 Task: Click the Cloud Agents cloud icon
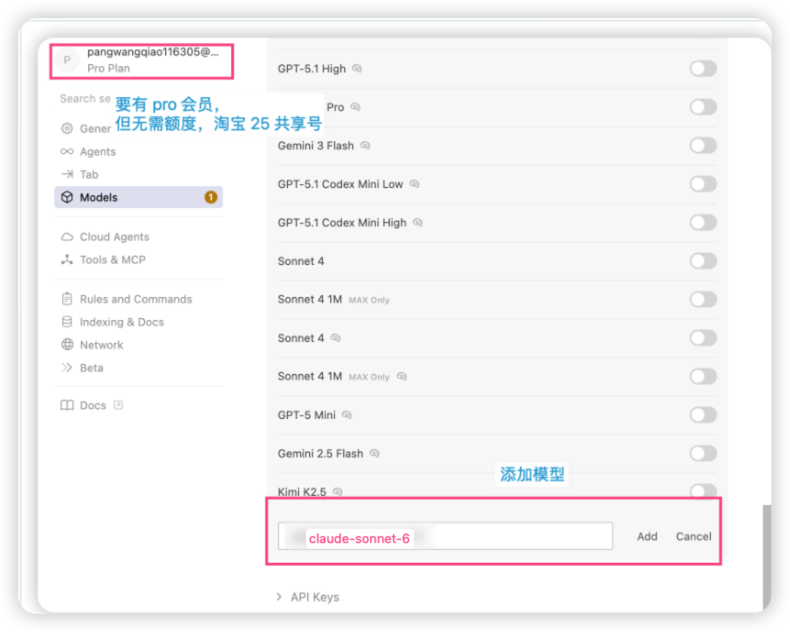(67, 236)
